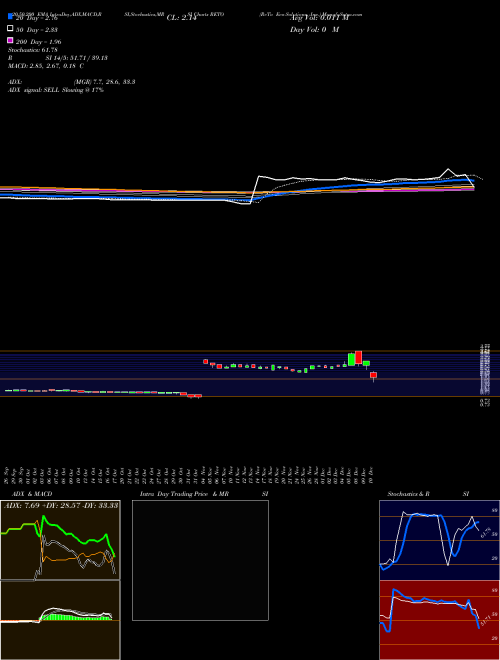Click the final red candlestick on the price chart
The image size is (500, 660).
373,375
